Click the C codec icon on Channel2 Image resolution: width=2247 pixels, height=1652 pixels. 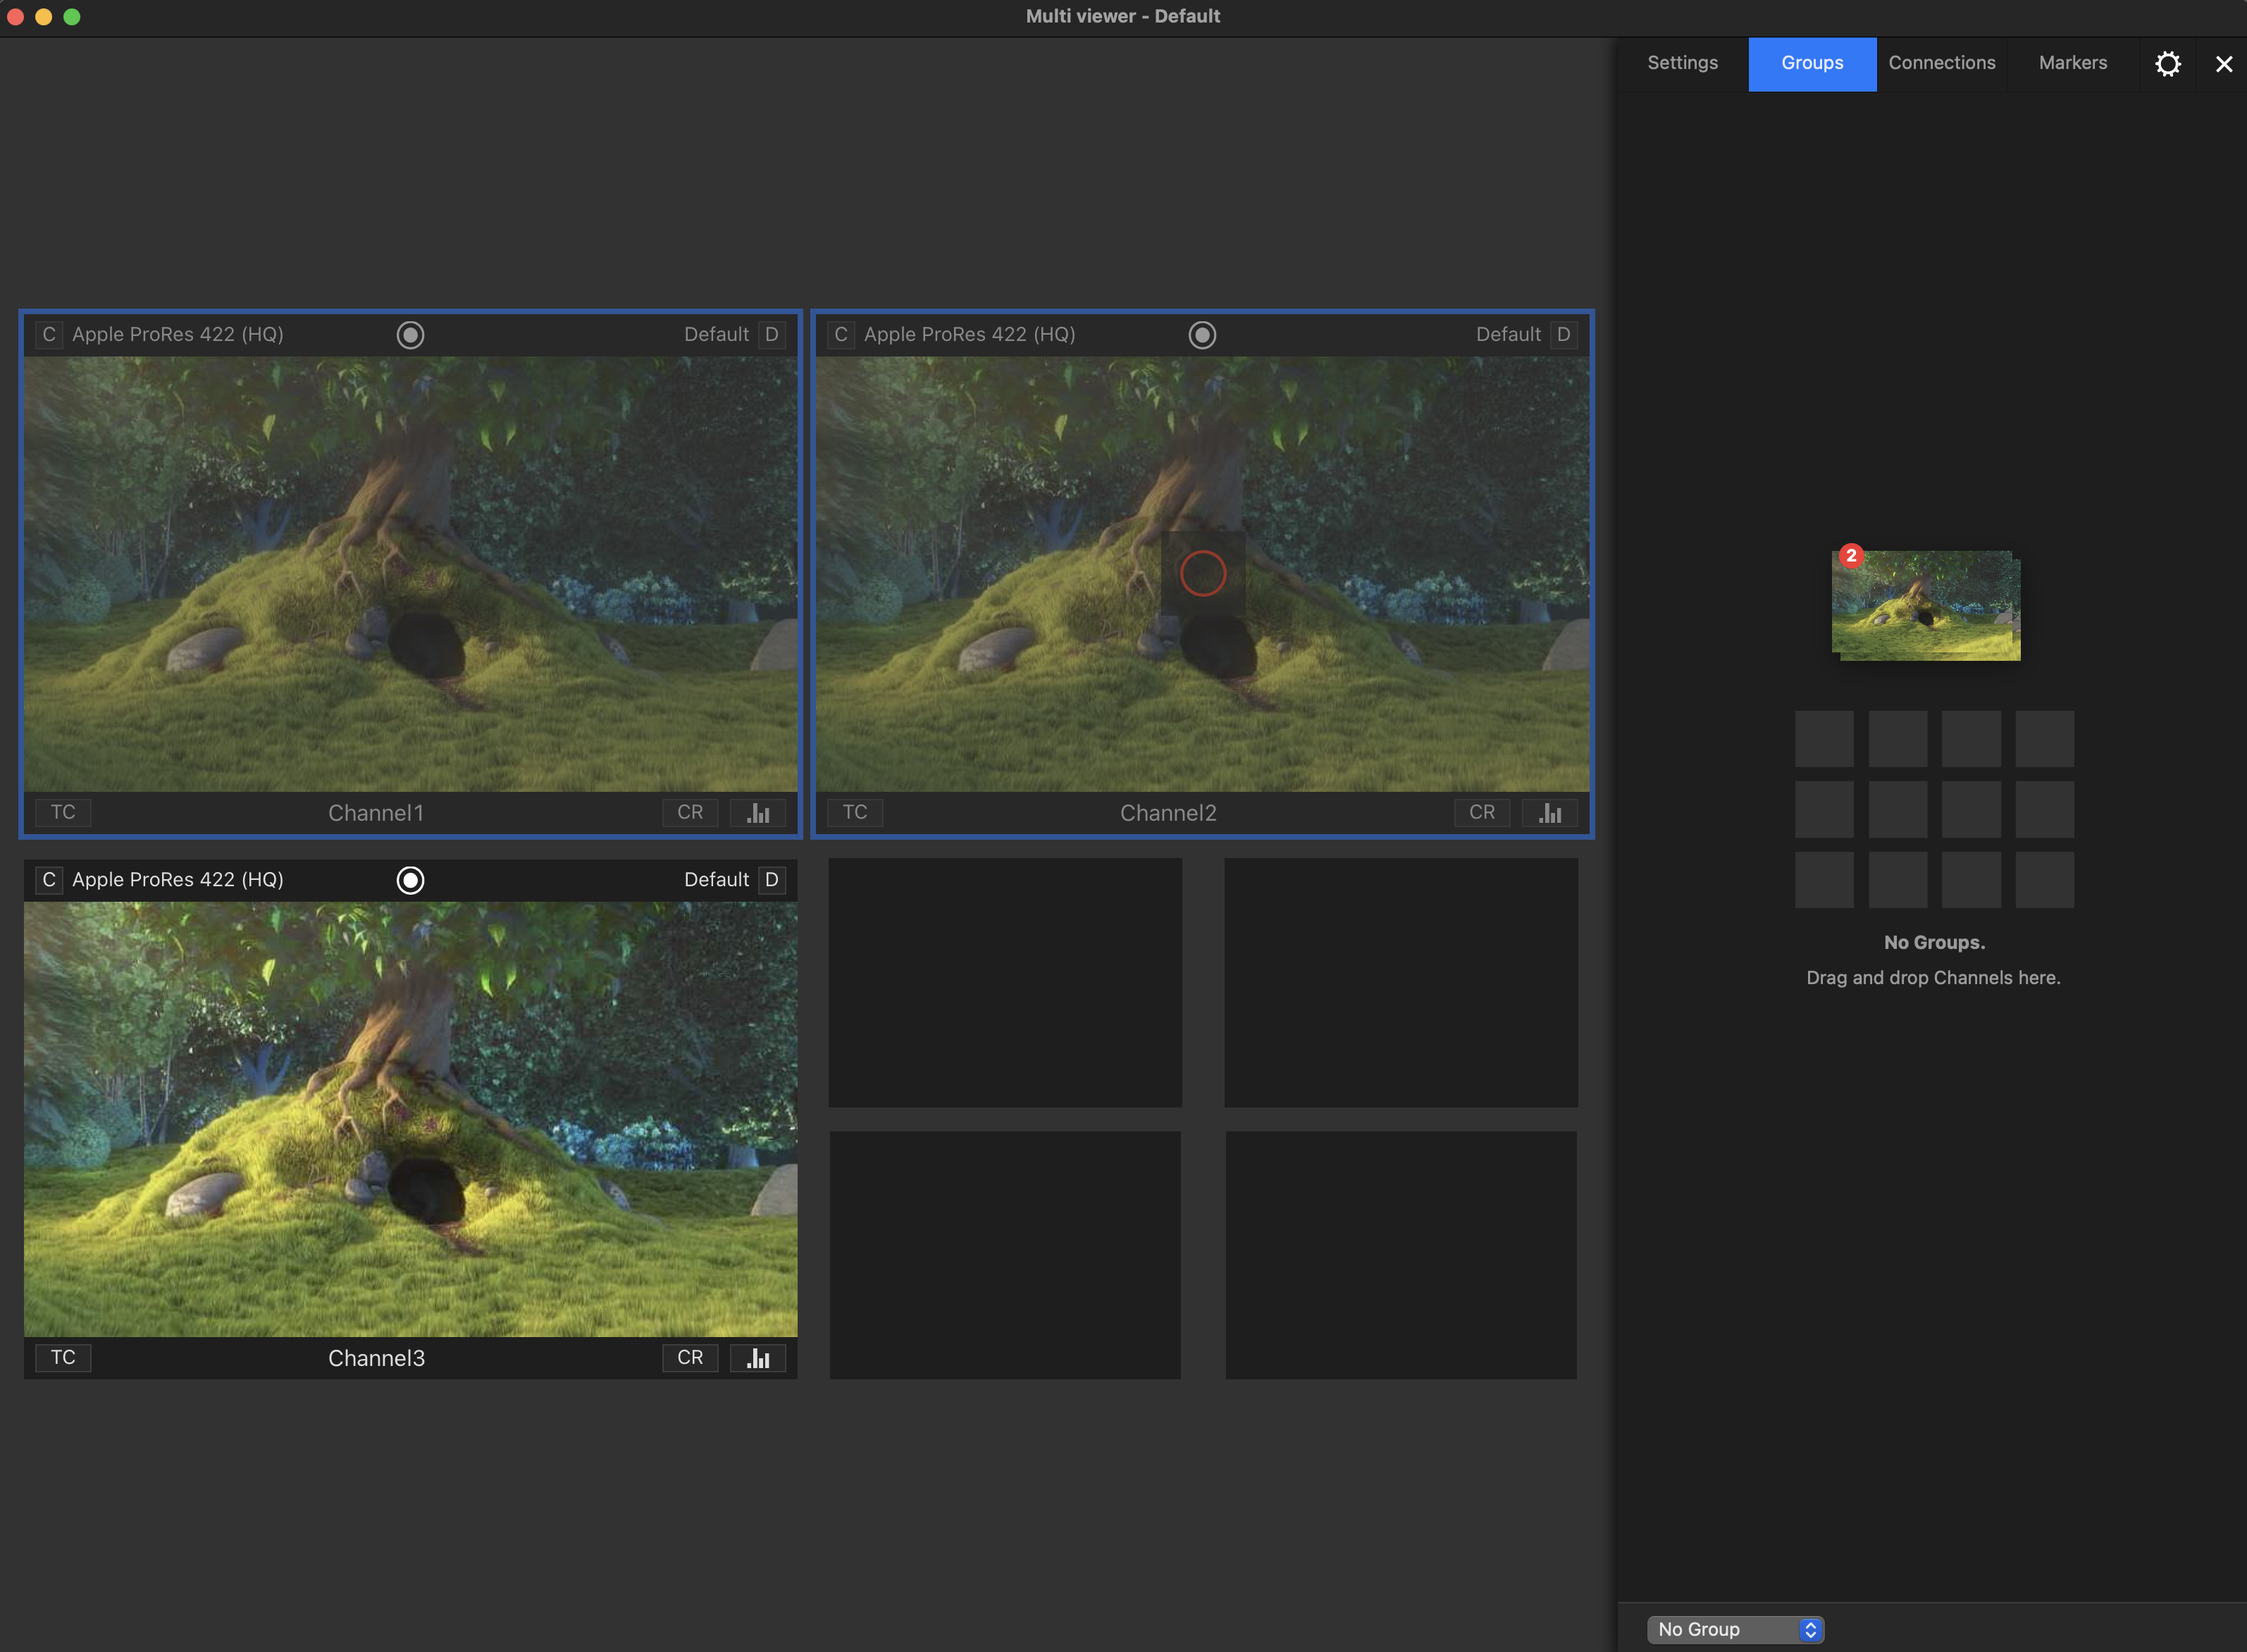click(841, 334)
